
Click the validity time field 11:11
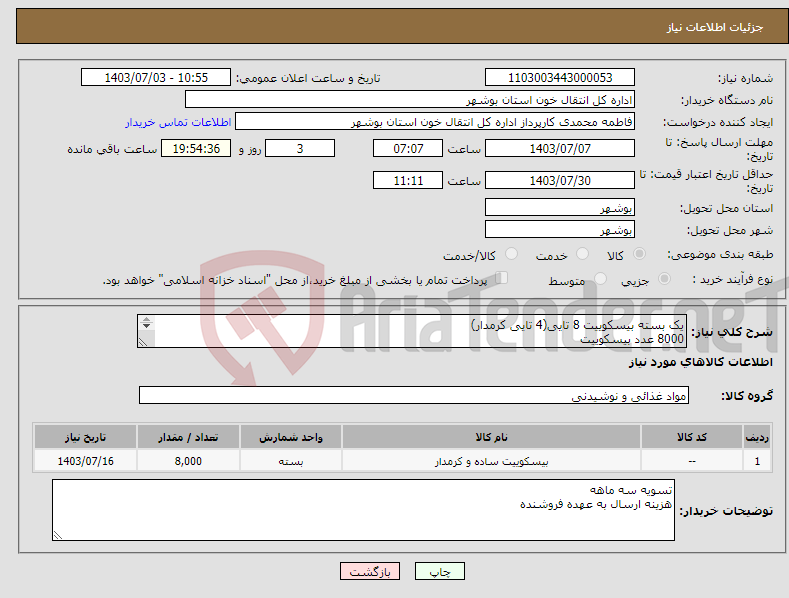tap(408, 180)
